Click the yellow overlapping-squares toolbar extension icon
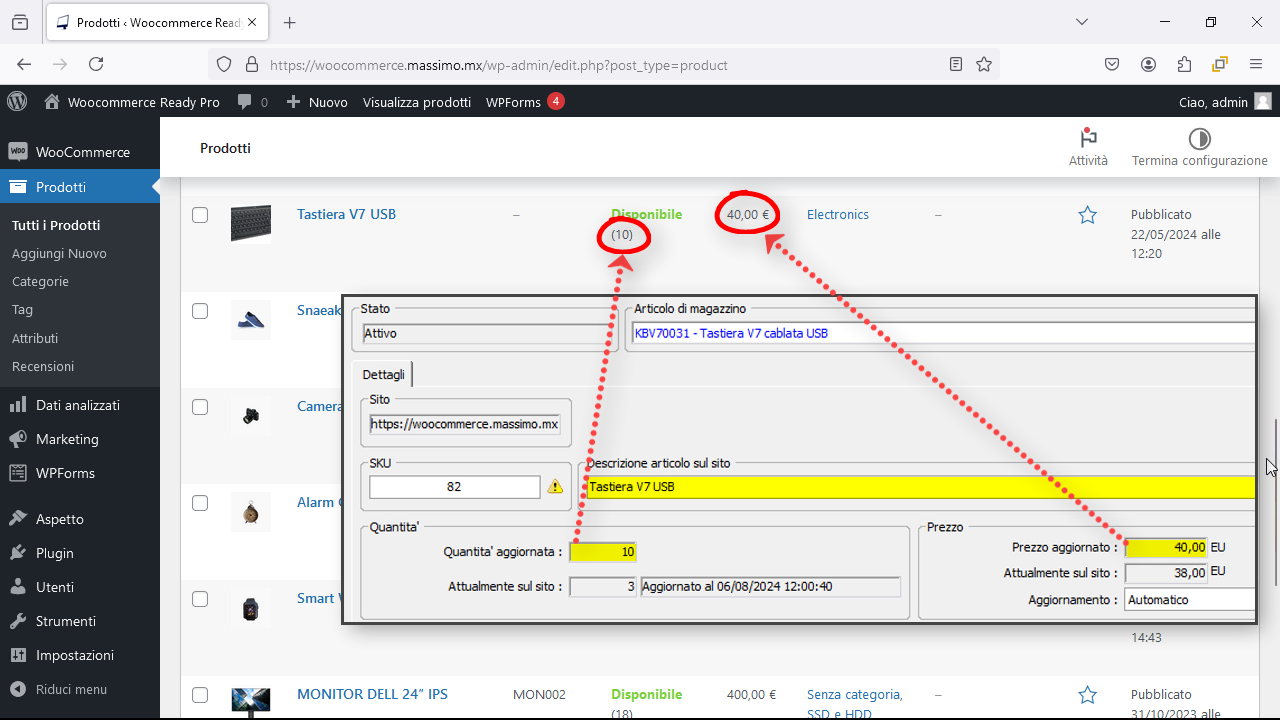 coord(1220,64)
